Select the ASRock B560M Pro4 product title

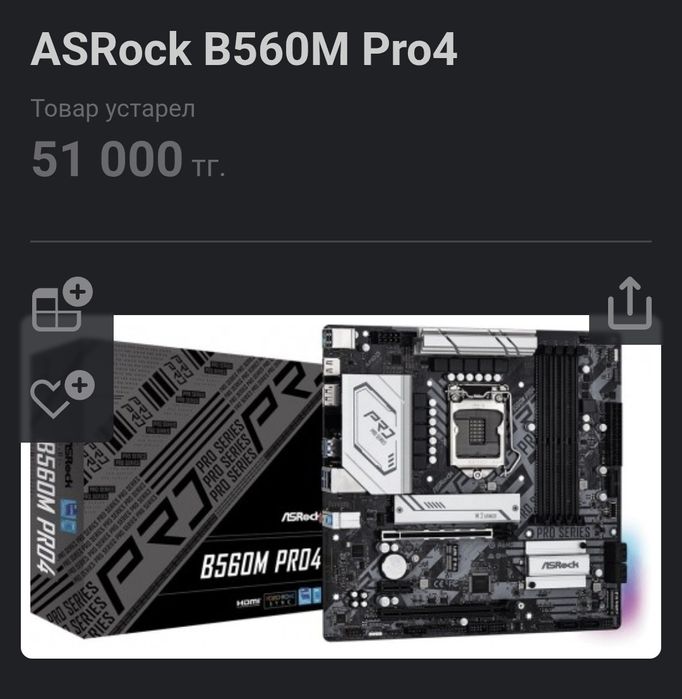coord(244,49)
